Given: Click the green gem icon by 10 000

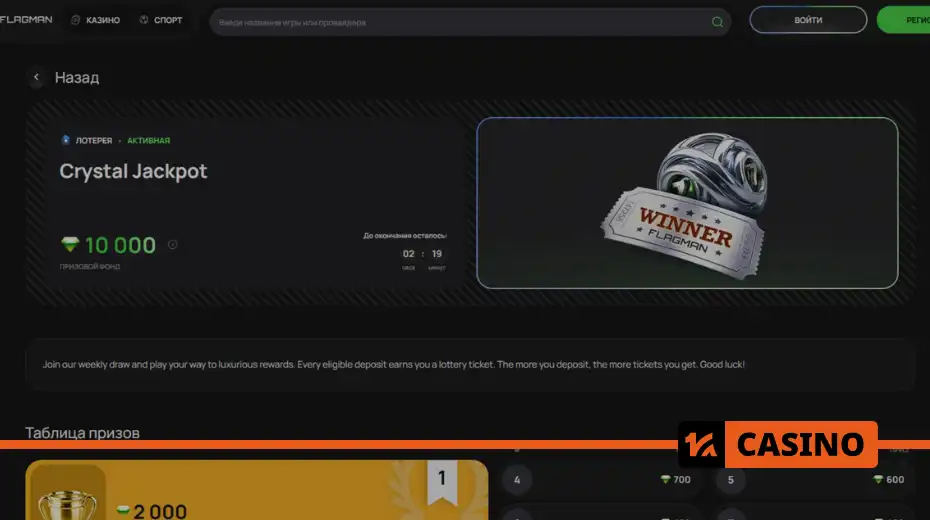Looking at the screenshot, I should (70, 244).
